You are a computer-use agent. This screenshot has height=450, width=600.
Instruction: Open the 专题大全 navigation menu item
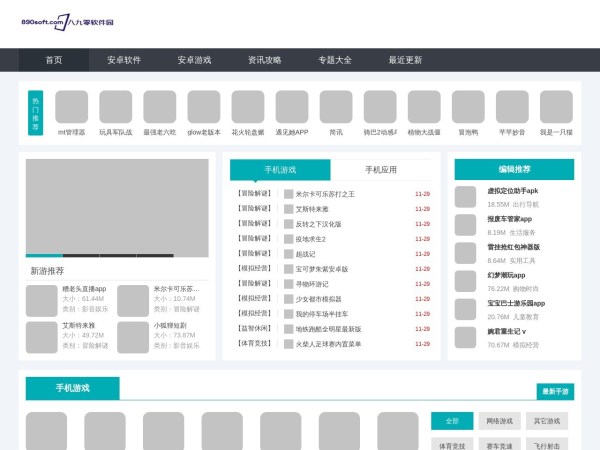click(x=335, y=60)
